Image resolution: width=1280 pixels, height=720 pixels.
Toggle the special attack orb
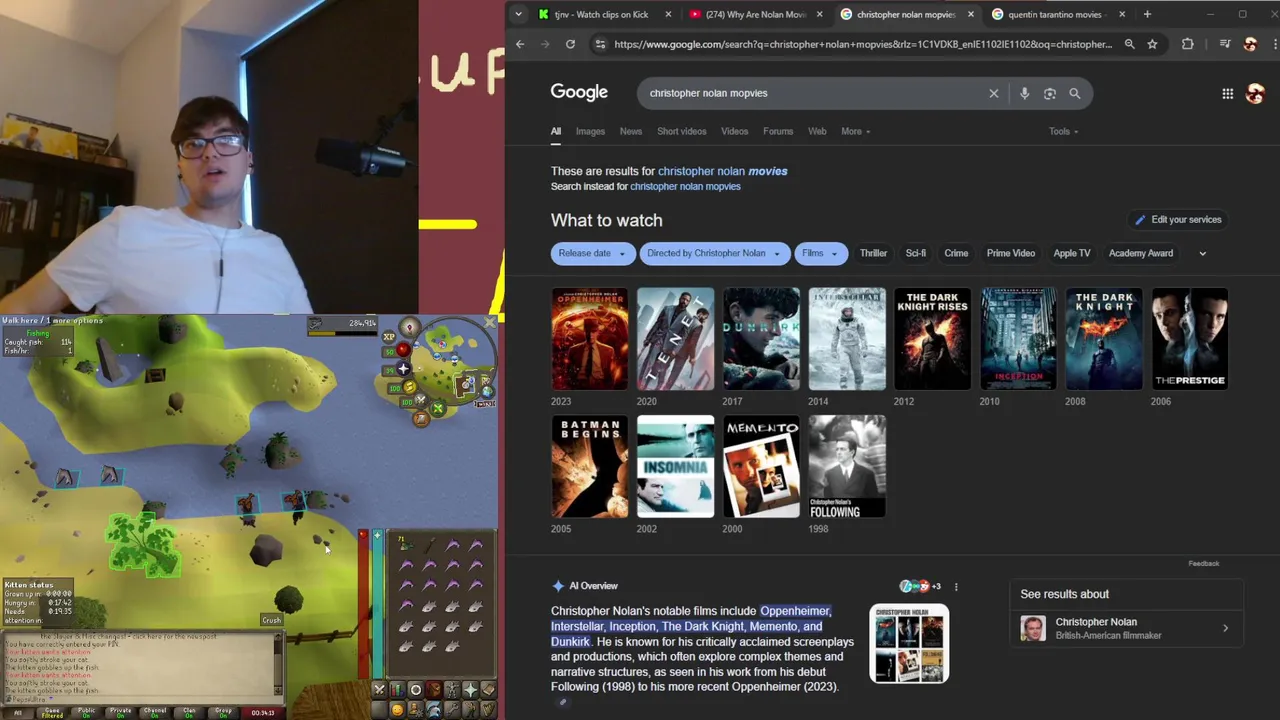pyautogui.click(x=421, y=400)
